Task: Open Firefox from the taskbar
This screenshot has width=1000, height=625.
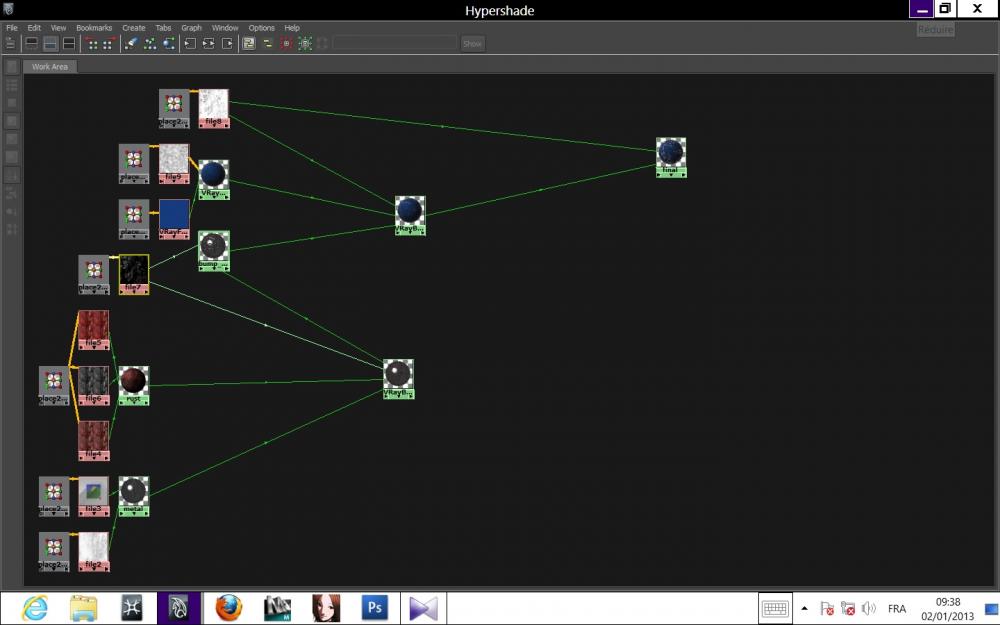Action: pos(228,608)
